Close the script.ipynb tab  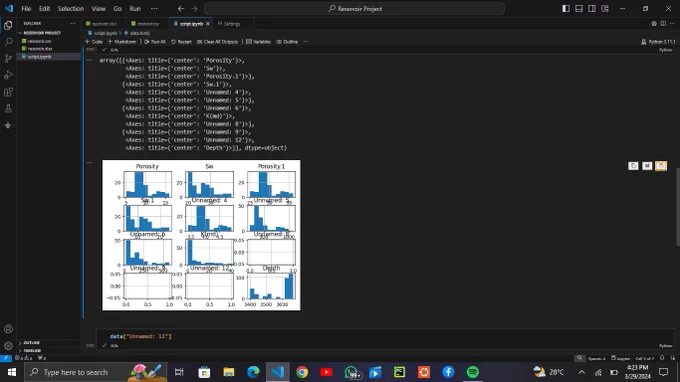[x=208, y=24]
